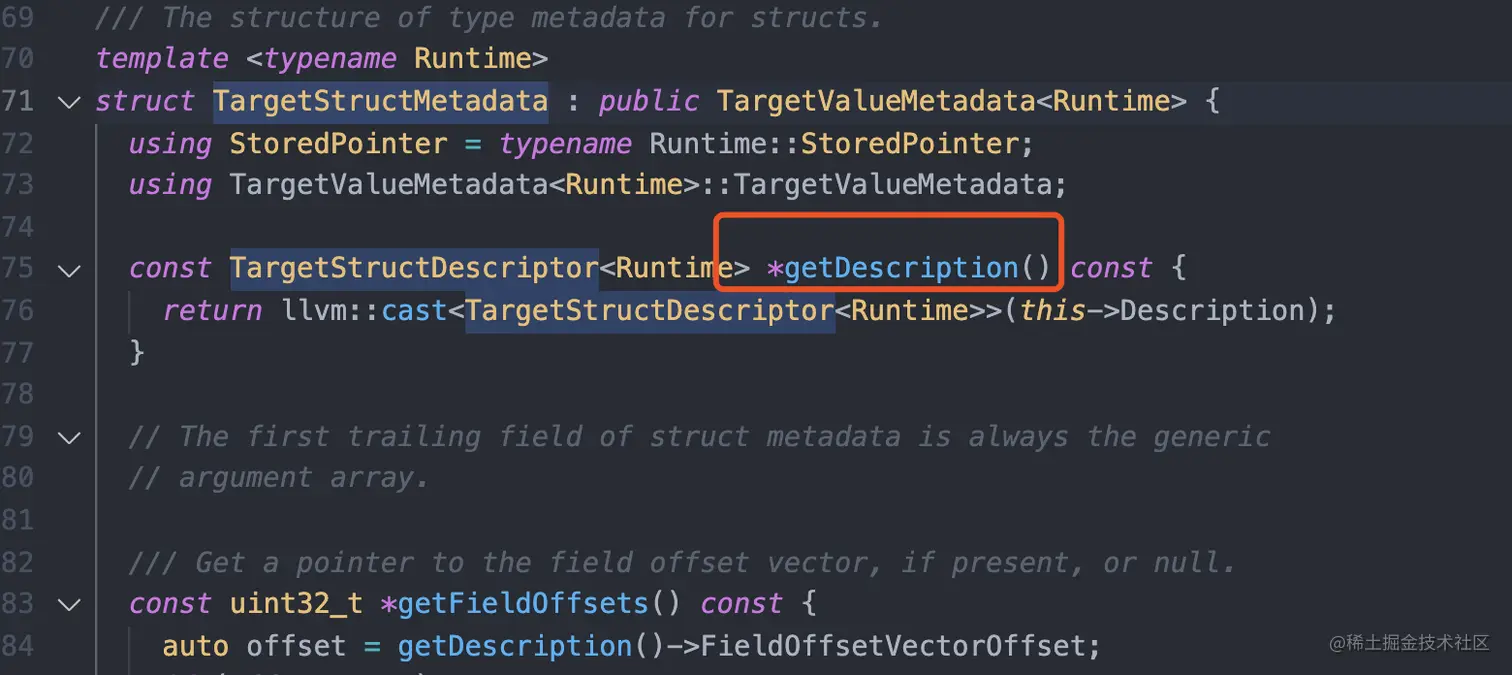The image size is (1512, 675).
Task: Fold the getDescription function at line 75
Action: (69, 270)
